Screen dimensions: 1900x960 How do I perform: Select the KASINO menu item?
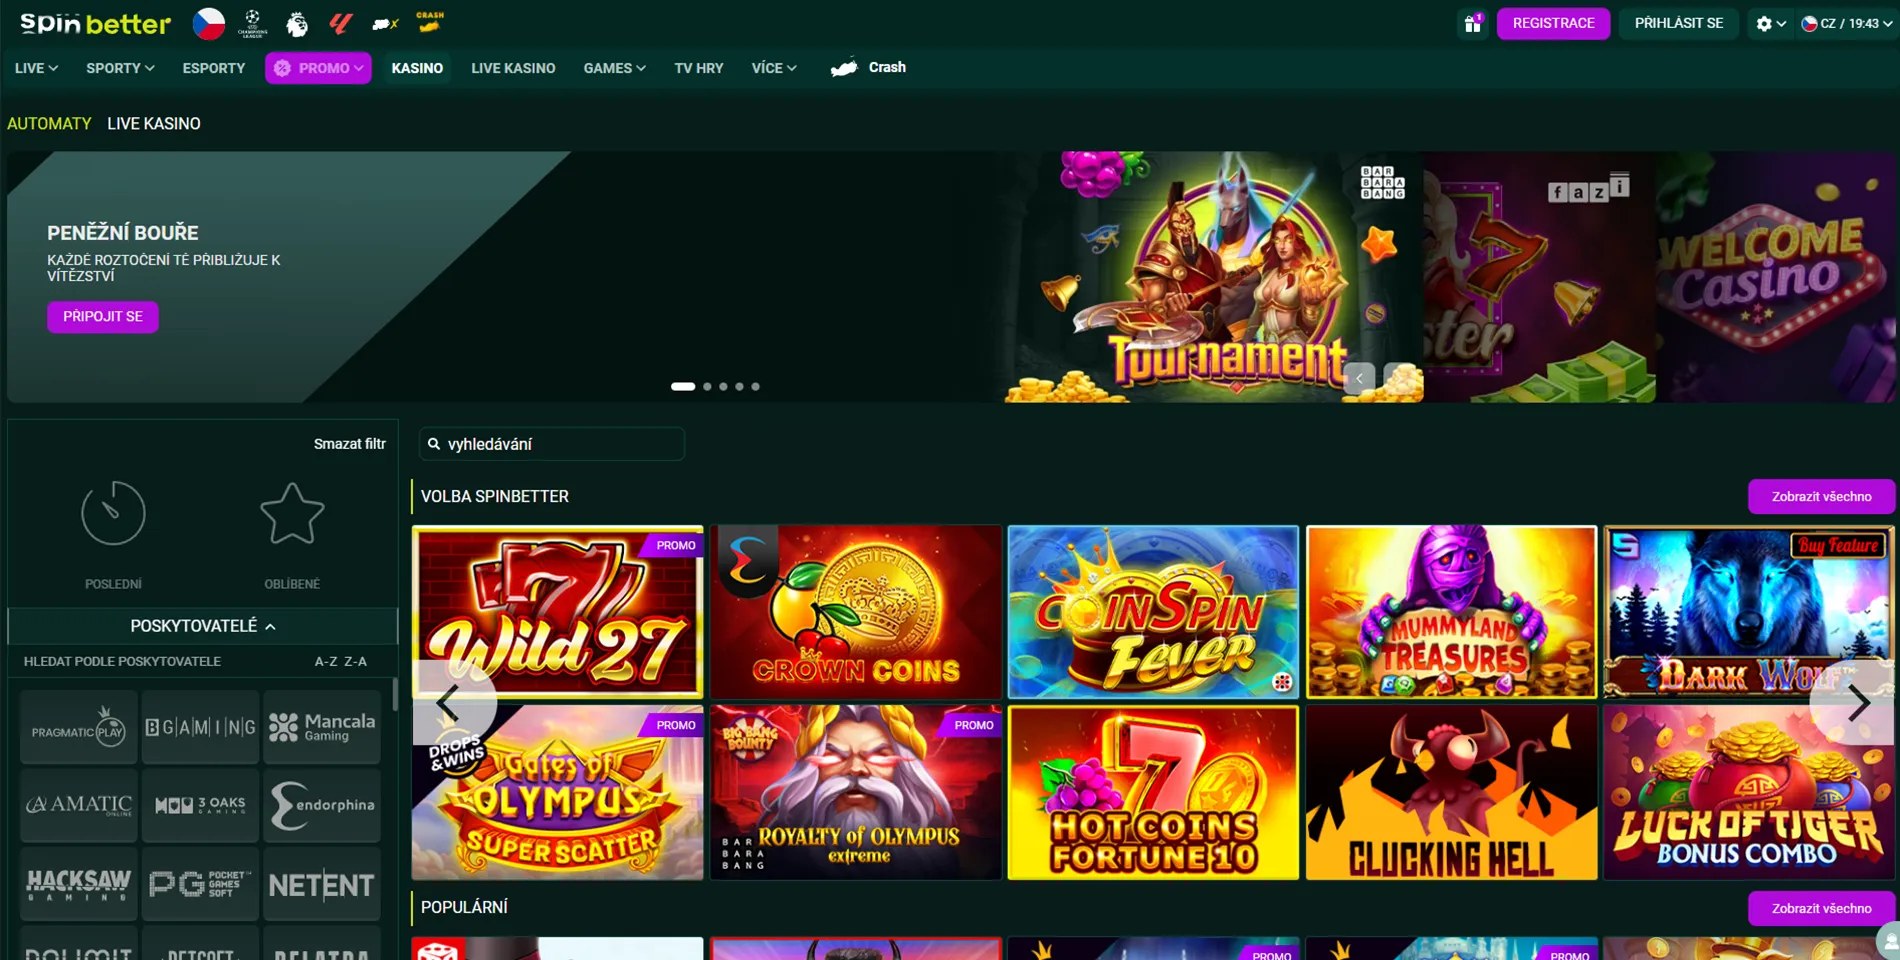coord(417,68)
